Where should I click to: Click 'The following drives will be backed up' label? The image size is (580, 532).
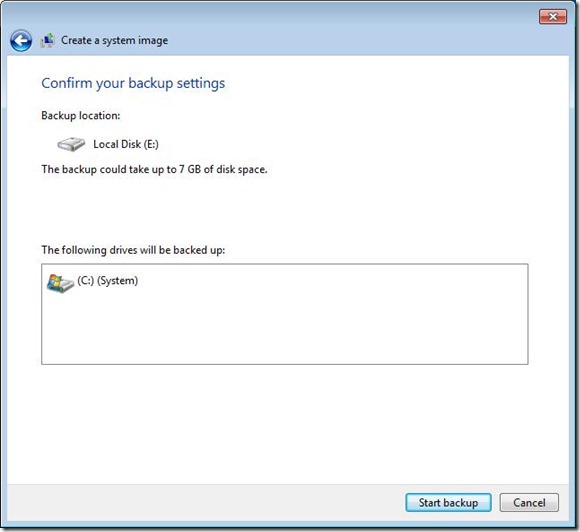coord(133,250)
